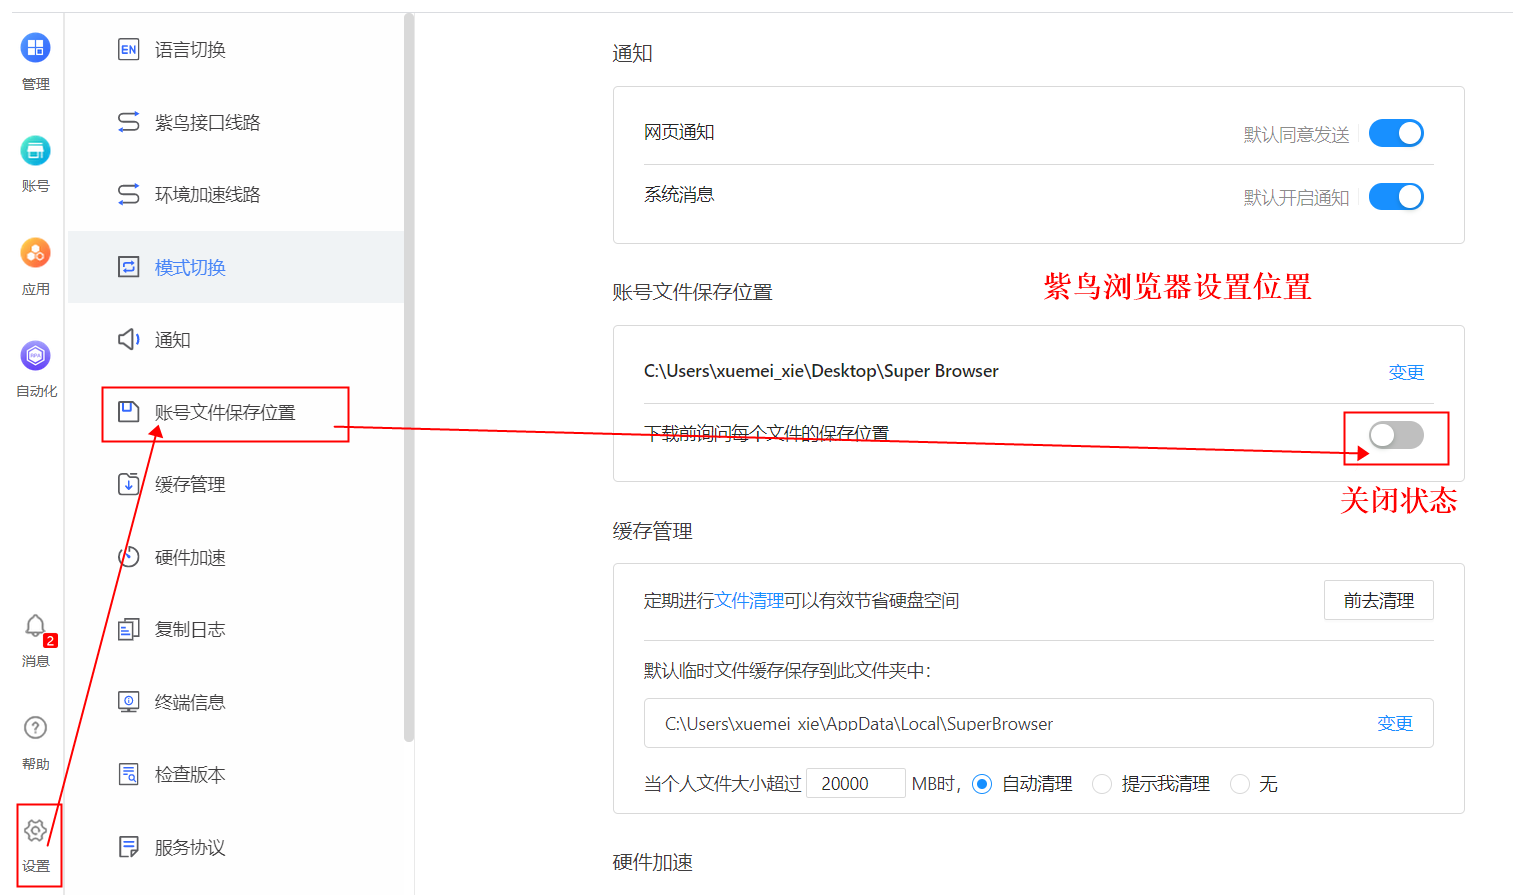Screen dimensions: 1513x895
Task: Open the 账号 accounts icon
Action: coord(35,151)
